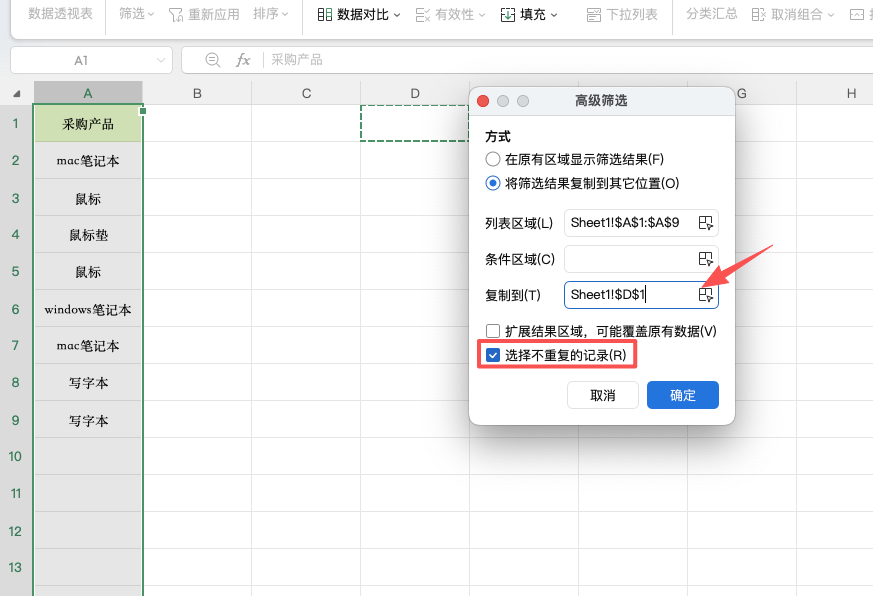Click the 有效性 validation tool
Viewport: 873px width, 596px height.
click(x=450, y=14)
